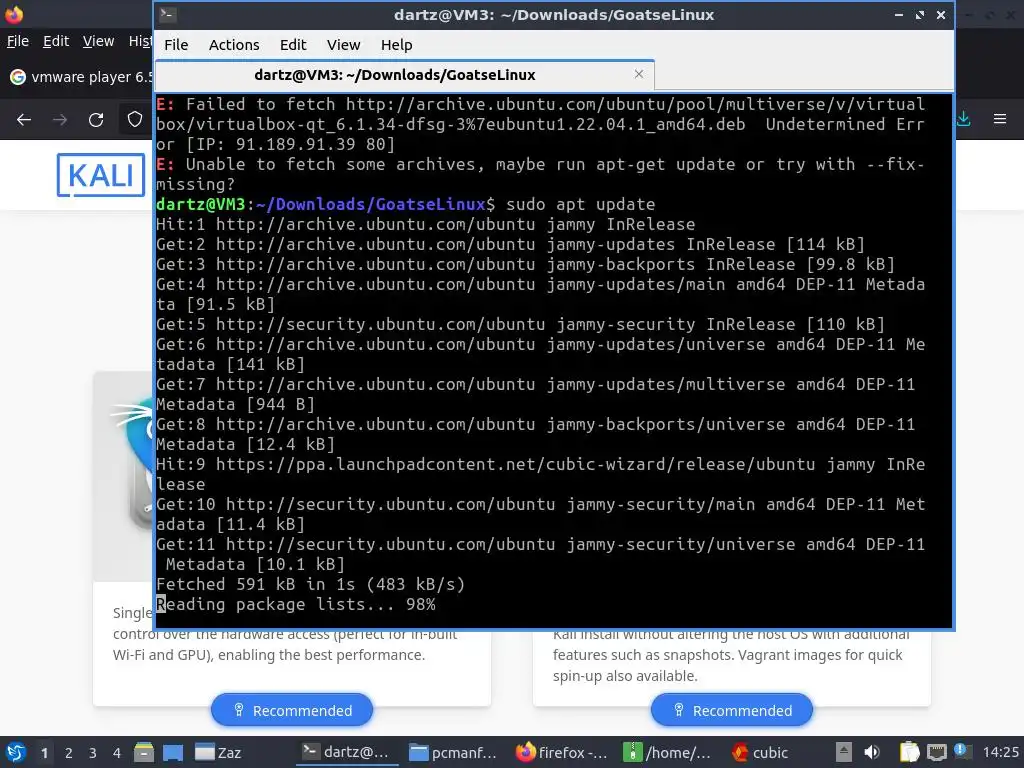Click the Get:5 security.ubuntu.com InRelease line
Image resolution: width=1024 pixels, height=768 pixels.
click(520, 324)
